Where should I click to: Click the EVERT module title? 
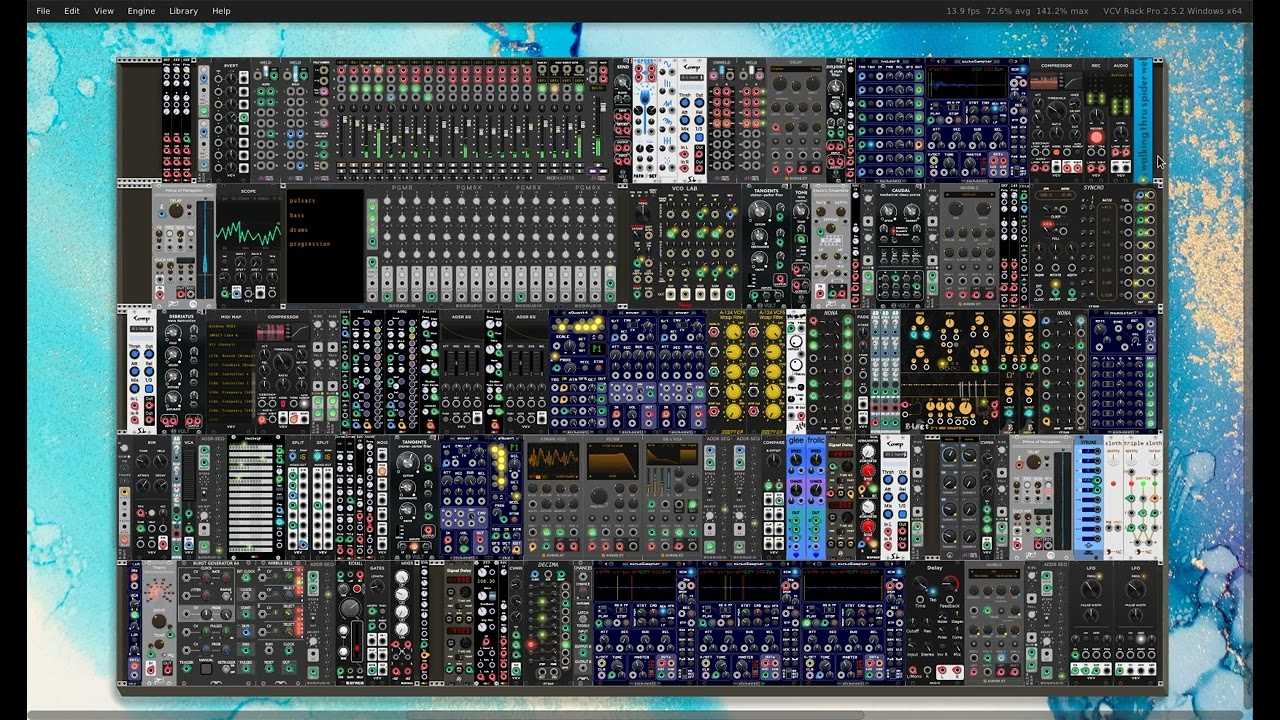232,65
